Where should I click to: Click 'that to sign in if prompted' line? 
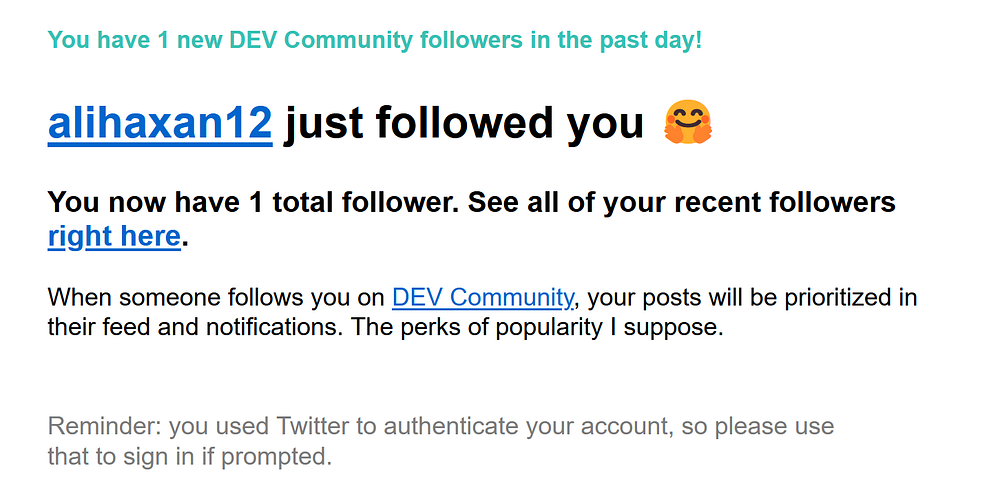(x=188, y=457)
